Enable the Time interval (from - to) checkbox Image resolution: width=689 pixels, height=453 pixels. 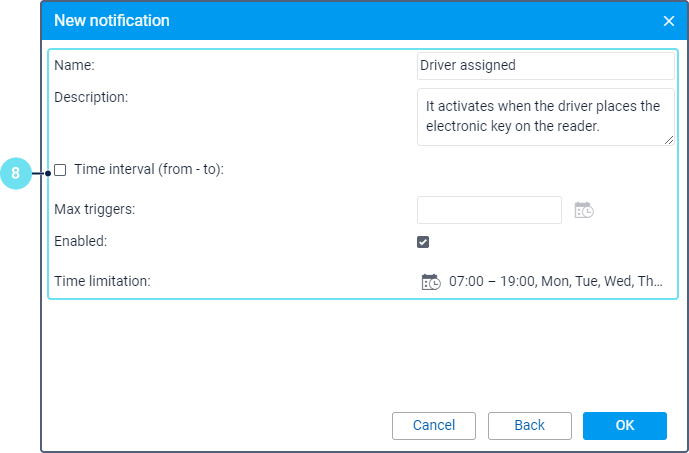tap(61, 170)
